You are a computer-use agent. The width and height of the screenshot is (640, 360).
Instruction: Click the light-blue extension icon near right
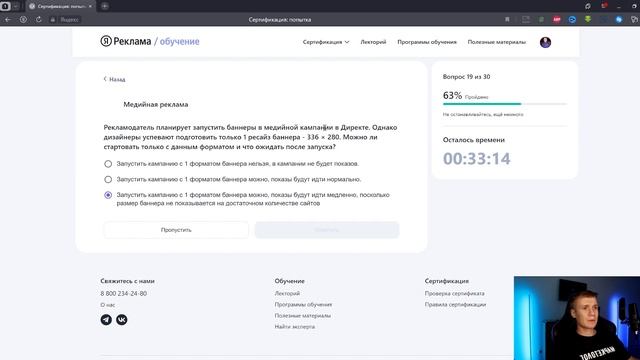pyautogui.click(x=619, y=20)
